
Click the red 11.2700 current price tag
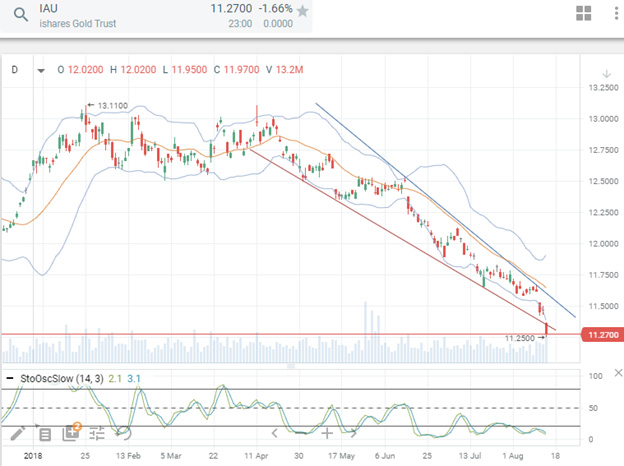603,335
